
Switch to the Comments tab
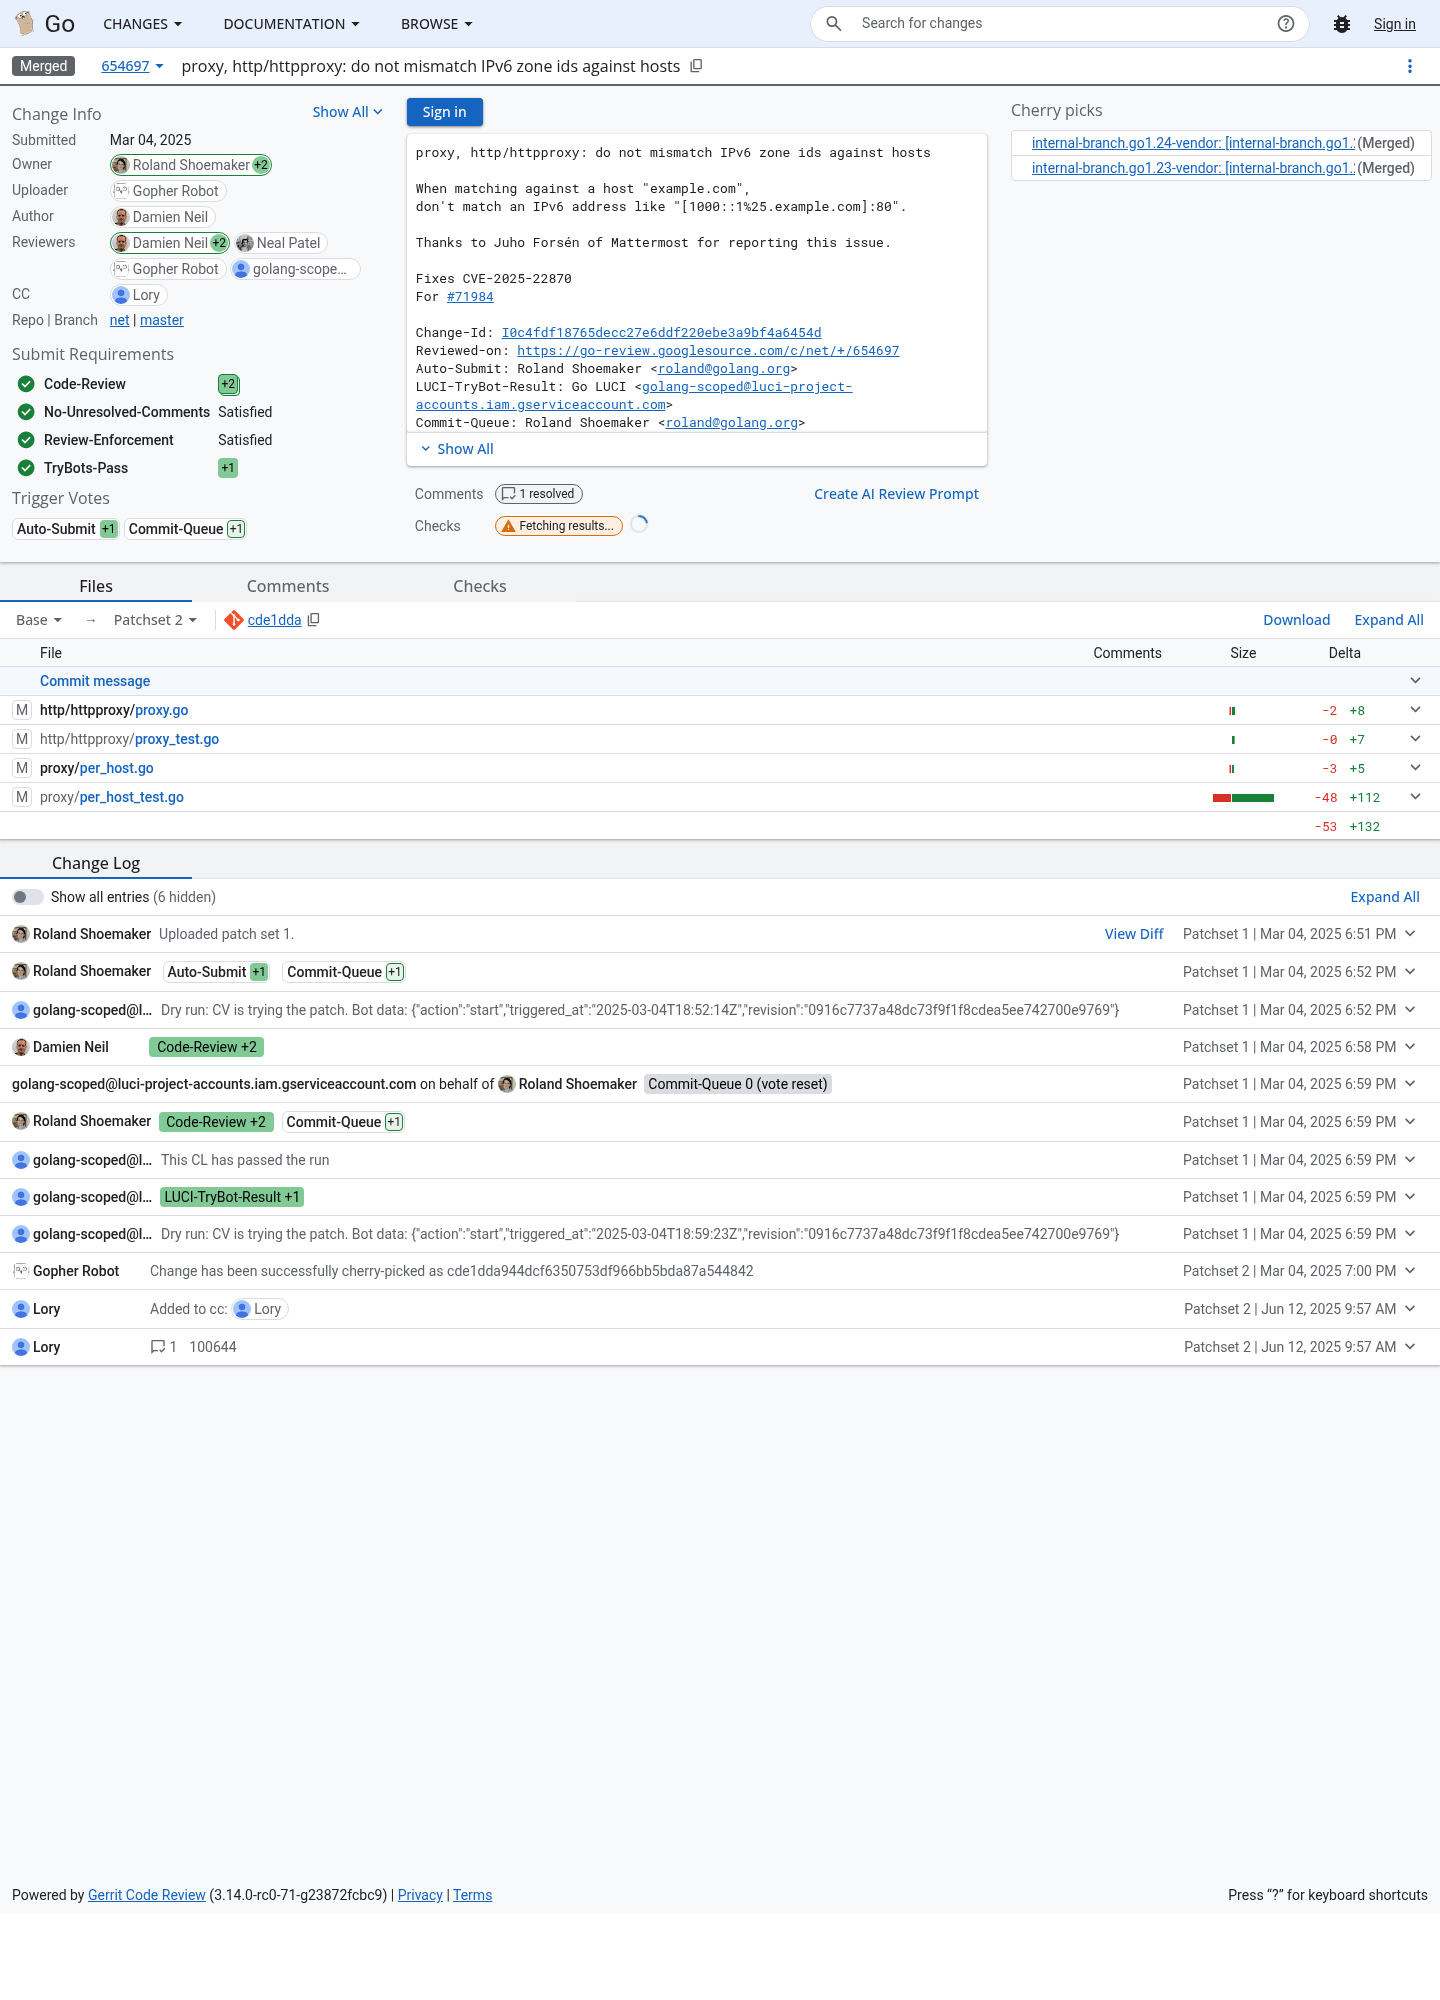tap(288, 586)
